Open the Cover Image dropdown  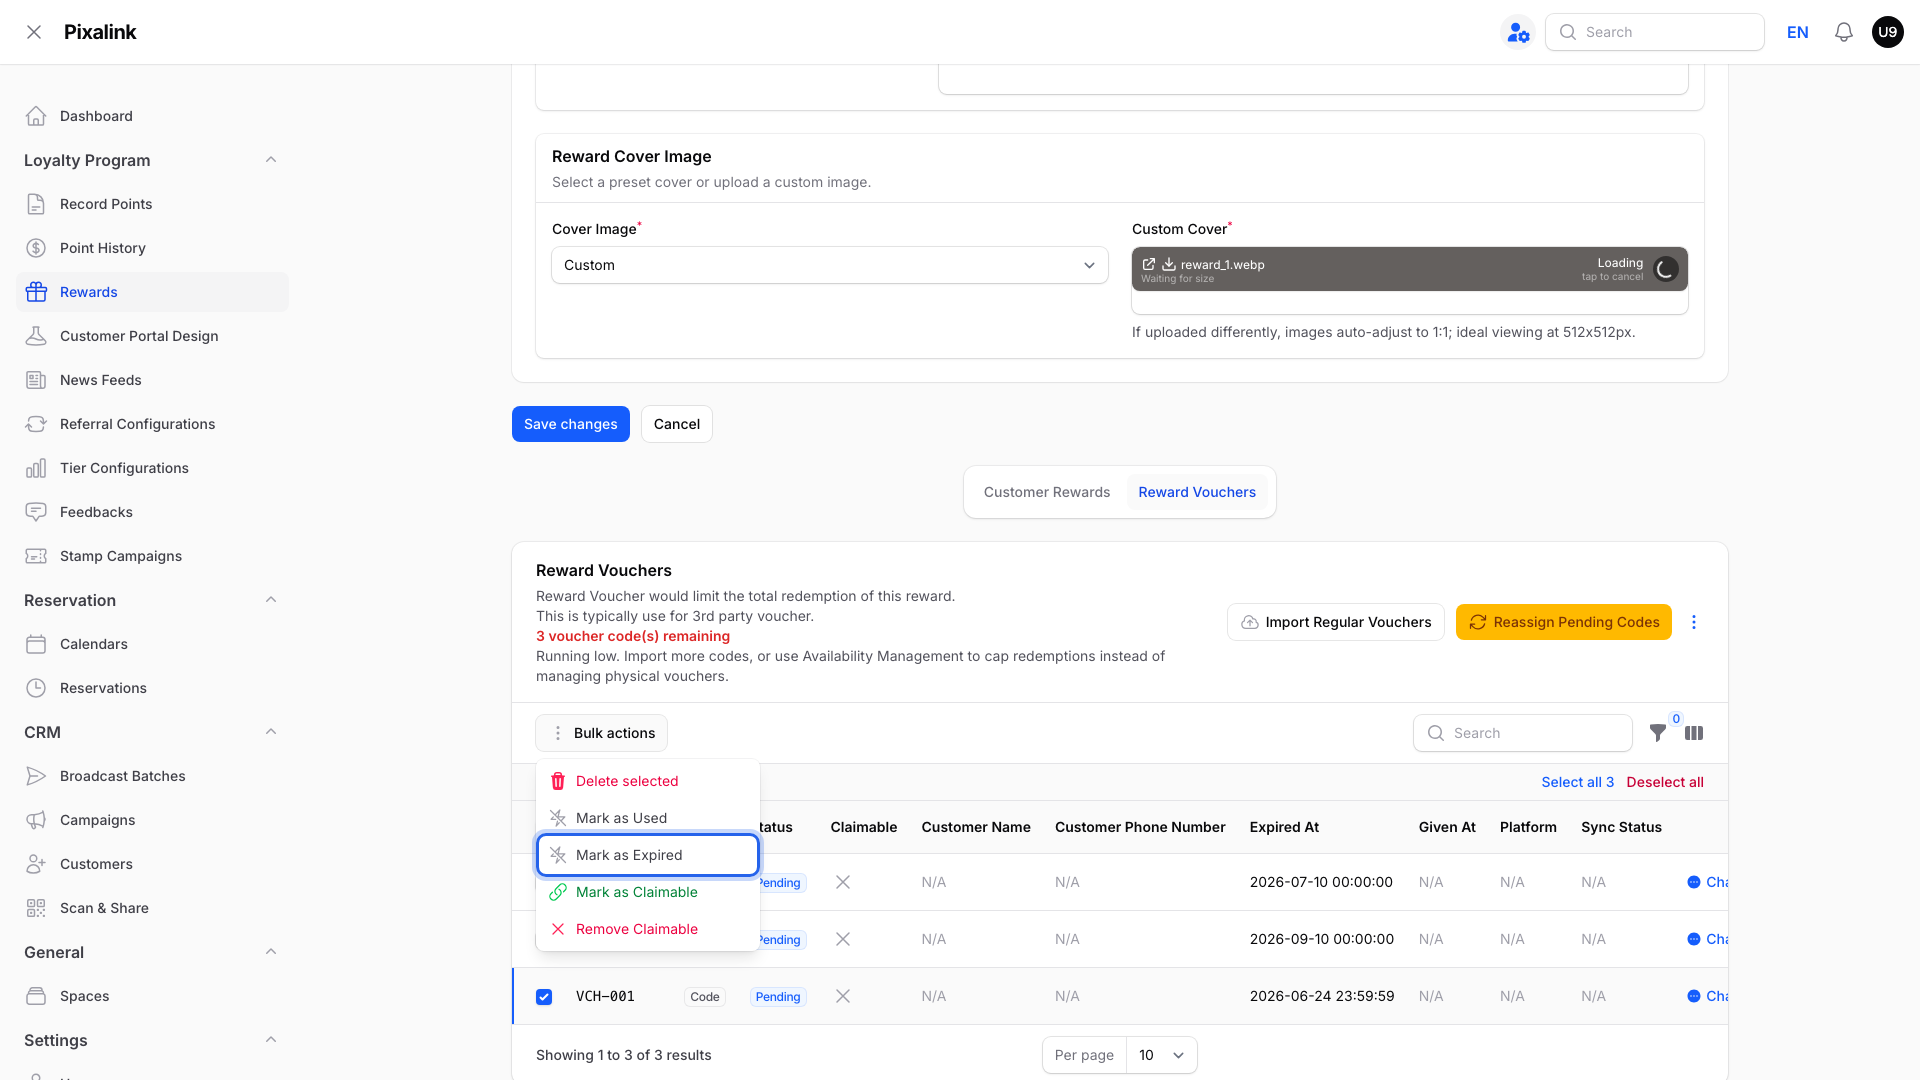point(830,265)
